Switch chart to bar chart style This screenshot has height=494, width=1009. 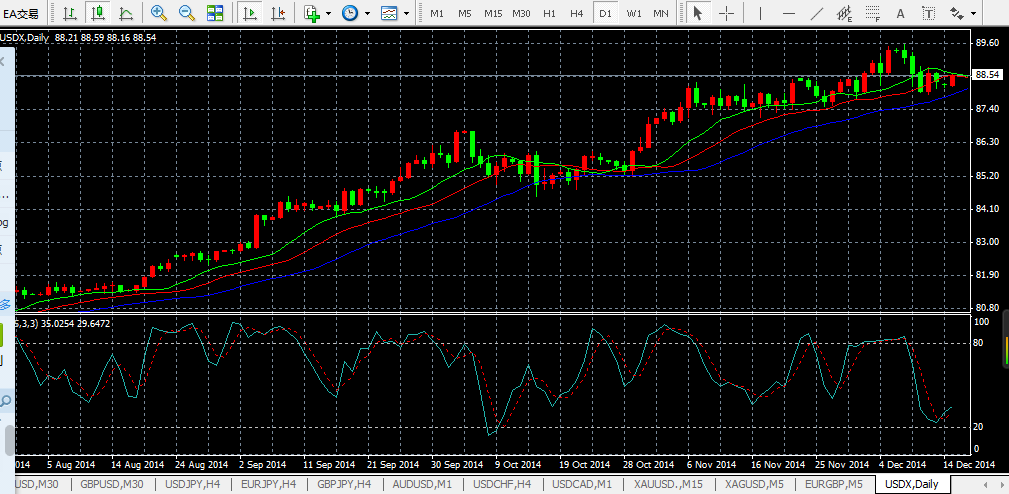[69, 13]
